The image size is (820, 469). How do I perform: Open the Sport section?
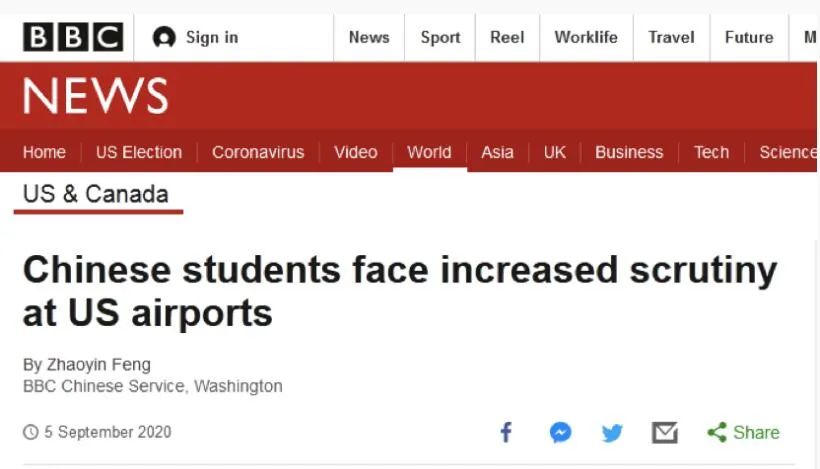click(440, 38)
